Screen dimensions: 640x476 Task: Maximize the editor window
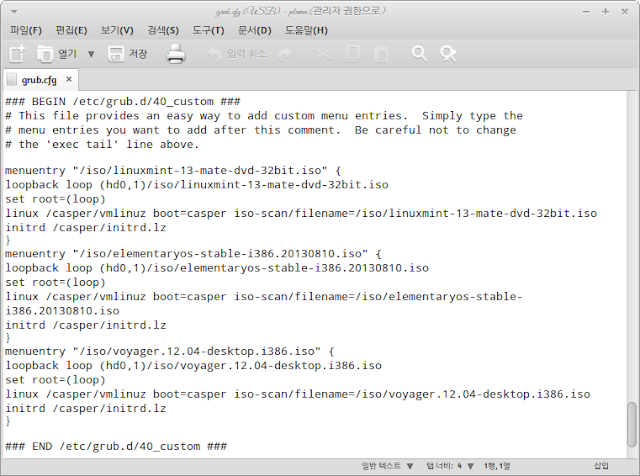coord(605,12)
